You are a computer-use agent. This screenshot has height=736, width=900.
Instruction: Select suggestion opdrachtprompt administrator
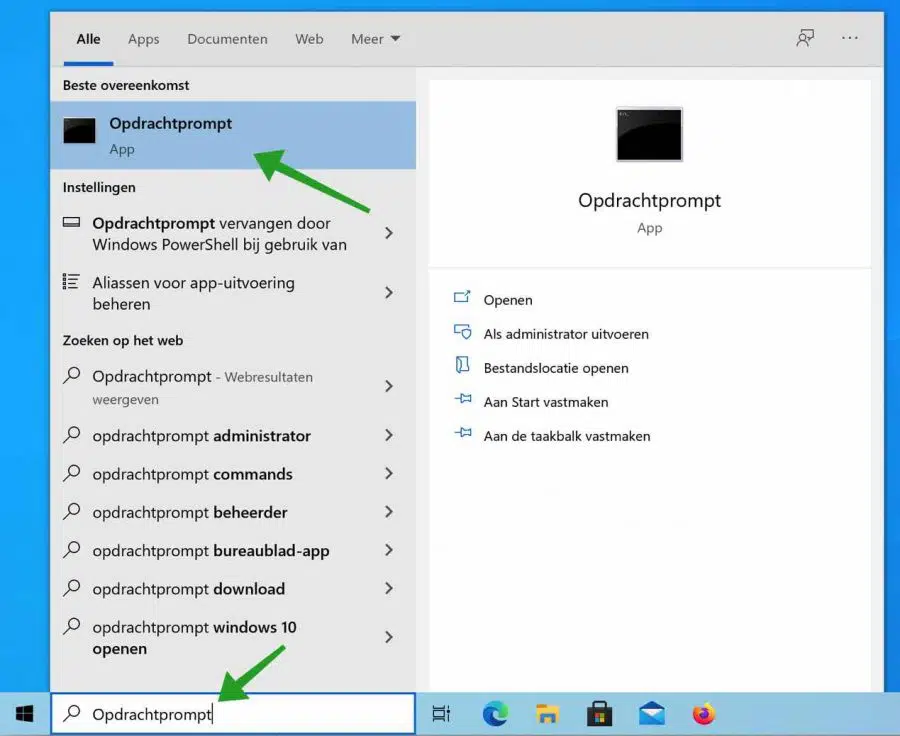click(233, 436)
